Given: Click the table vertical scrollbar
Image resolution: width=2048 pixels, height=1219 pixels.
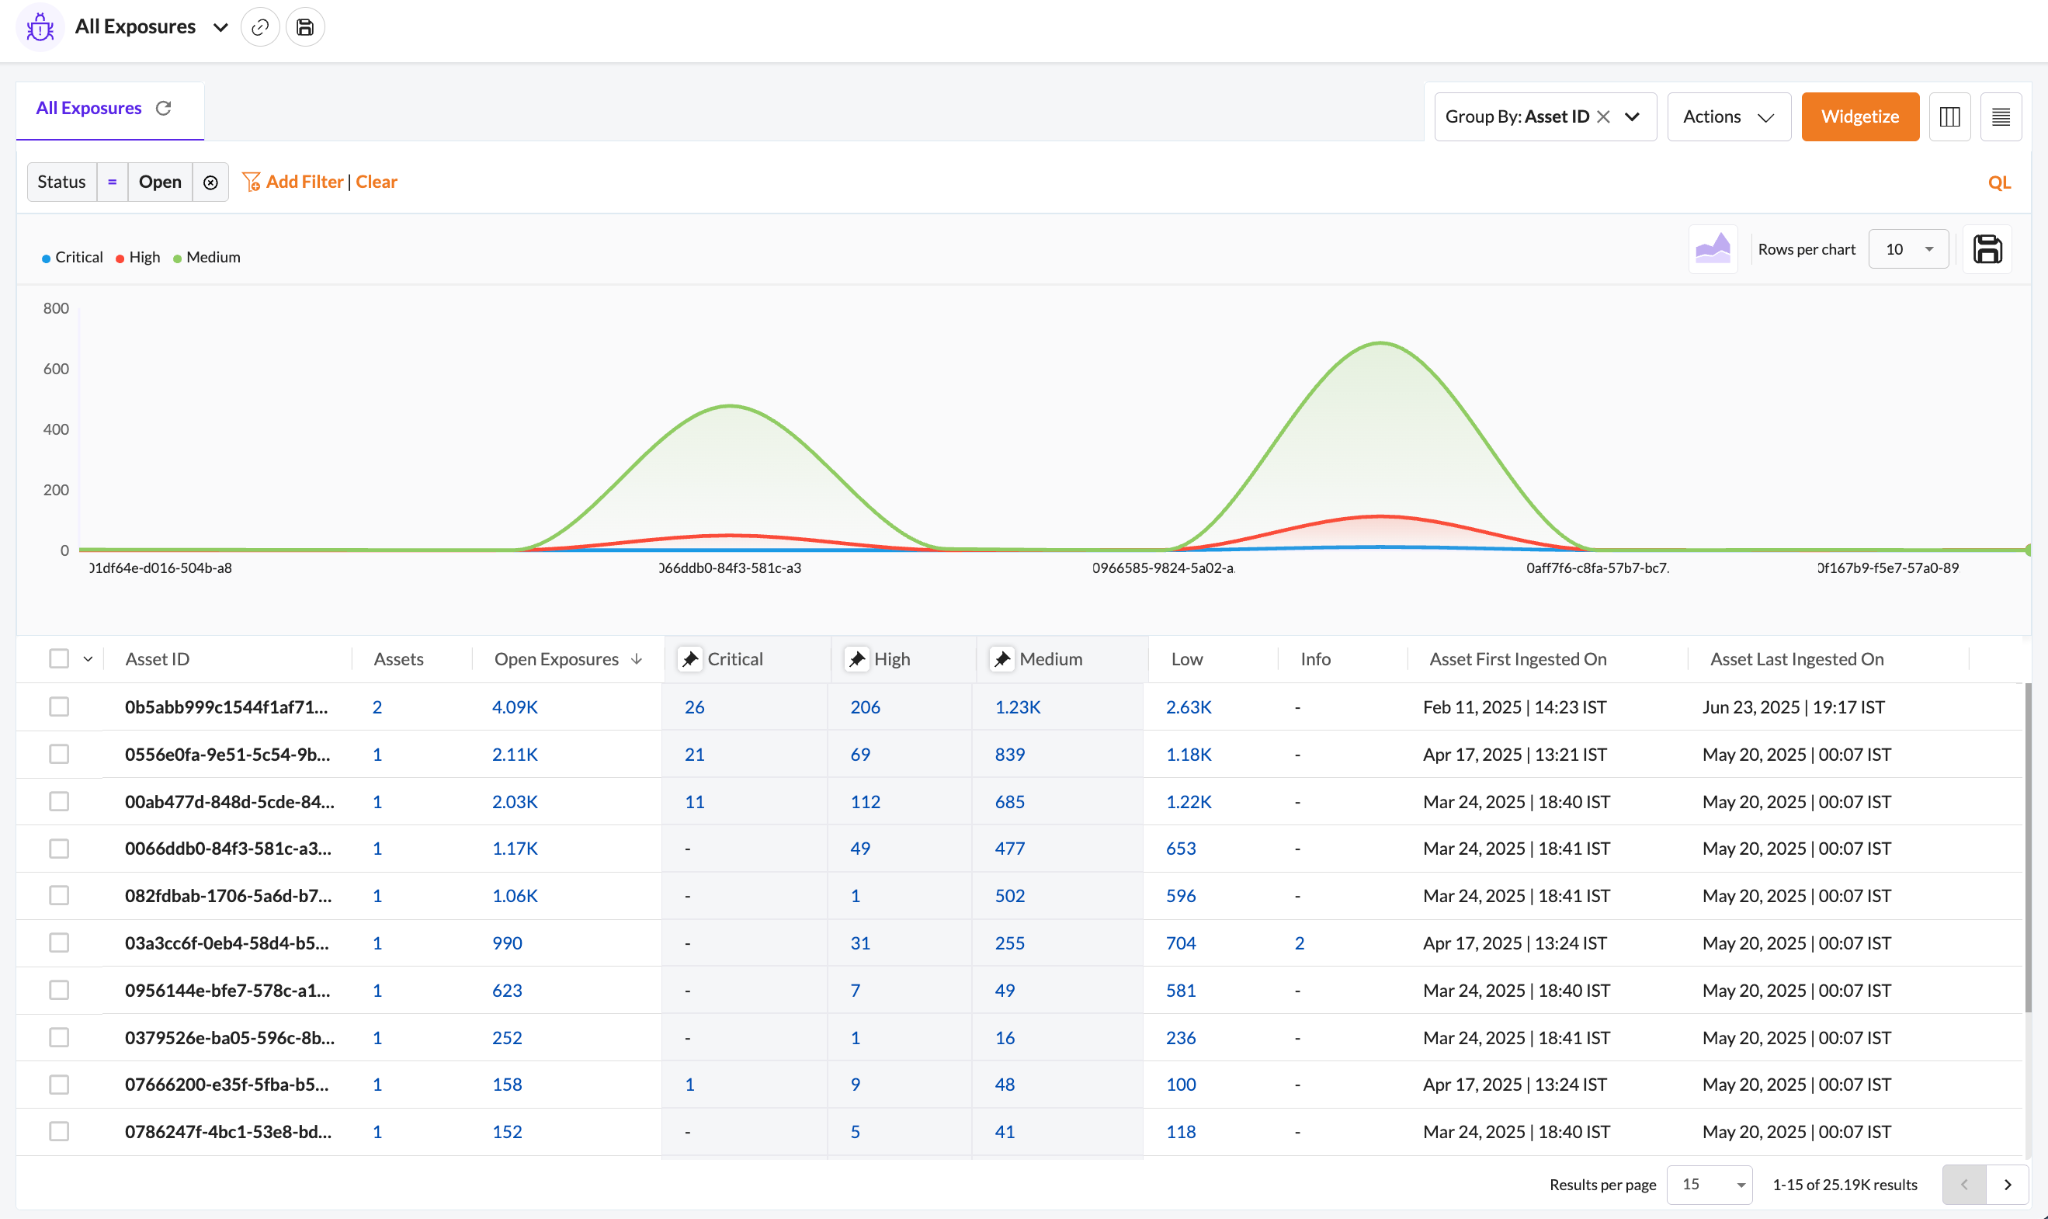Looking at the screenshot, I should point(2028,848).
